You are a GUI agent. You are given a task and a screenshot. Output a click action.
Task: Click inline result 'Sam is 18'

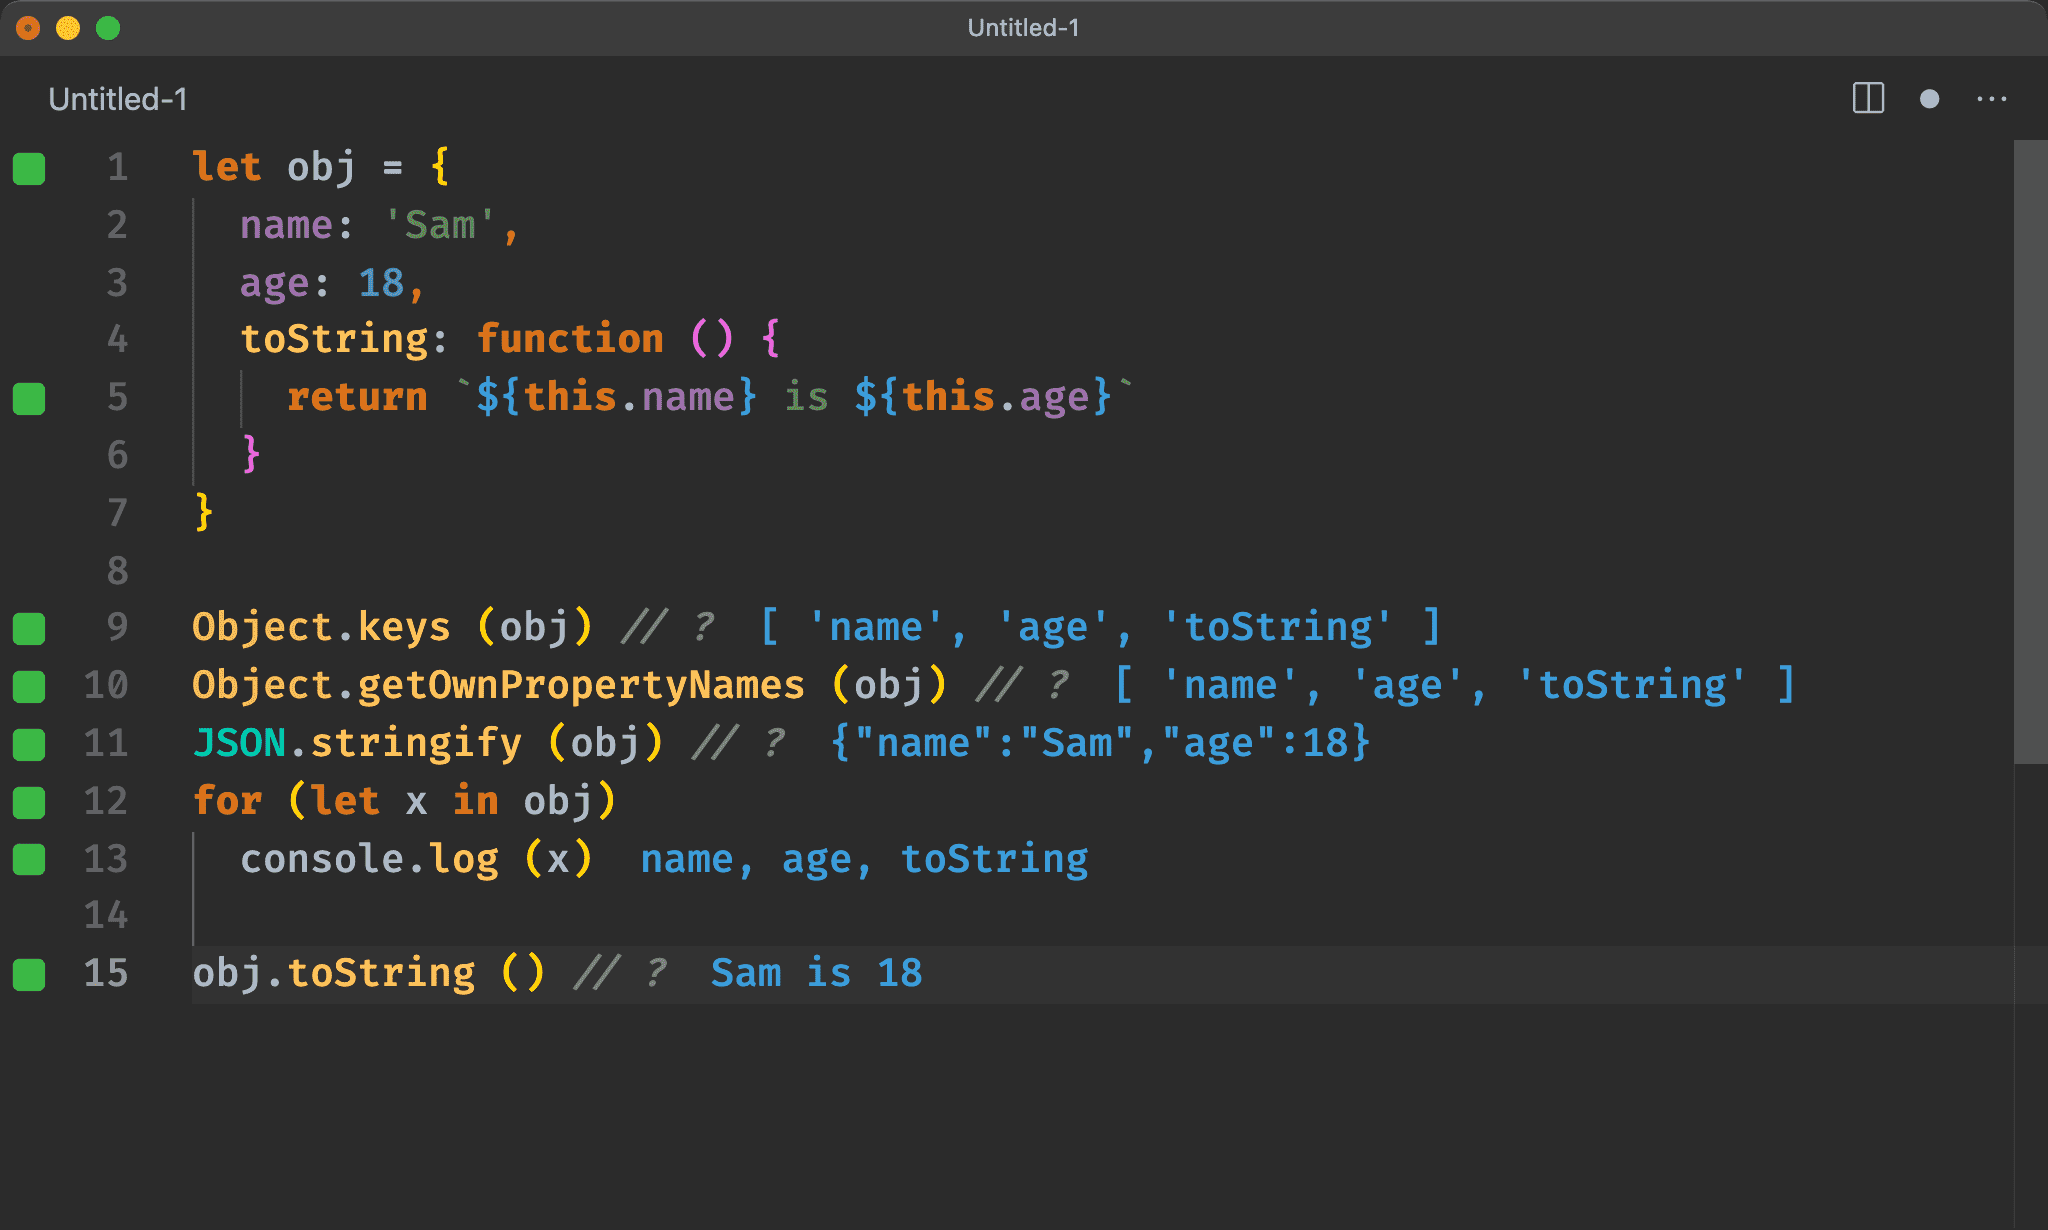[x=816, y=974]
